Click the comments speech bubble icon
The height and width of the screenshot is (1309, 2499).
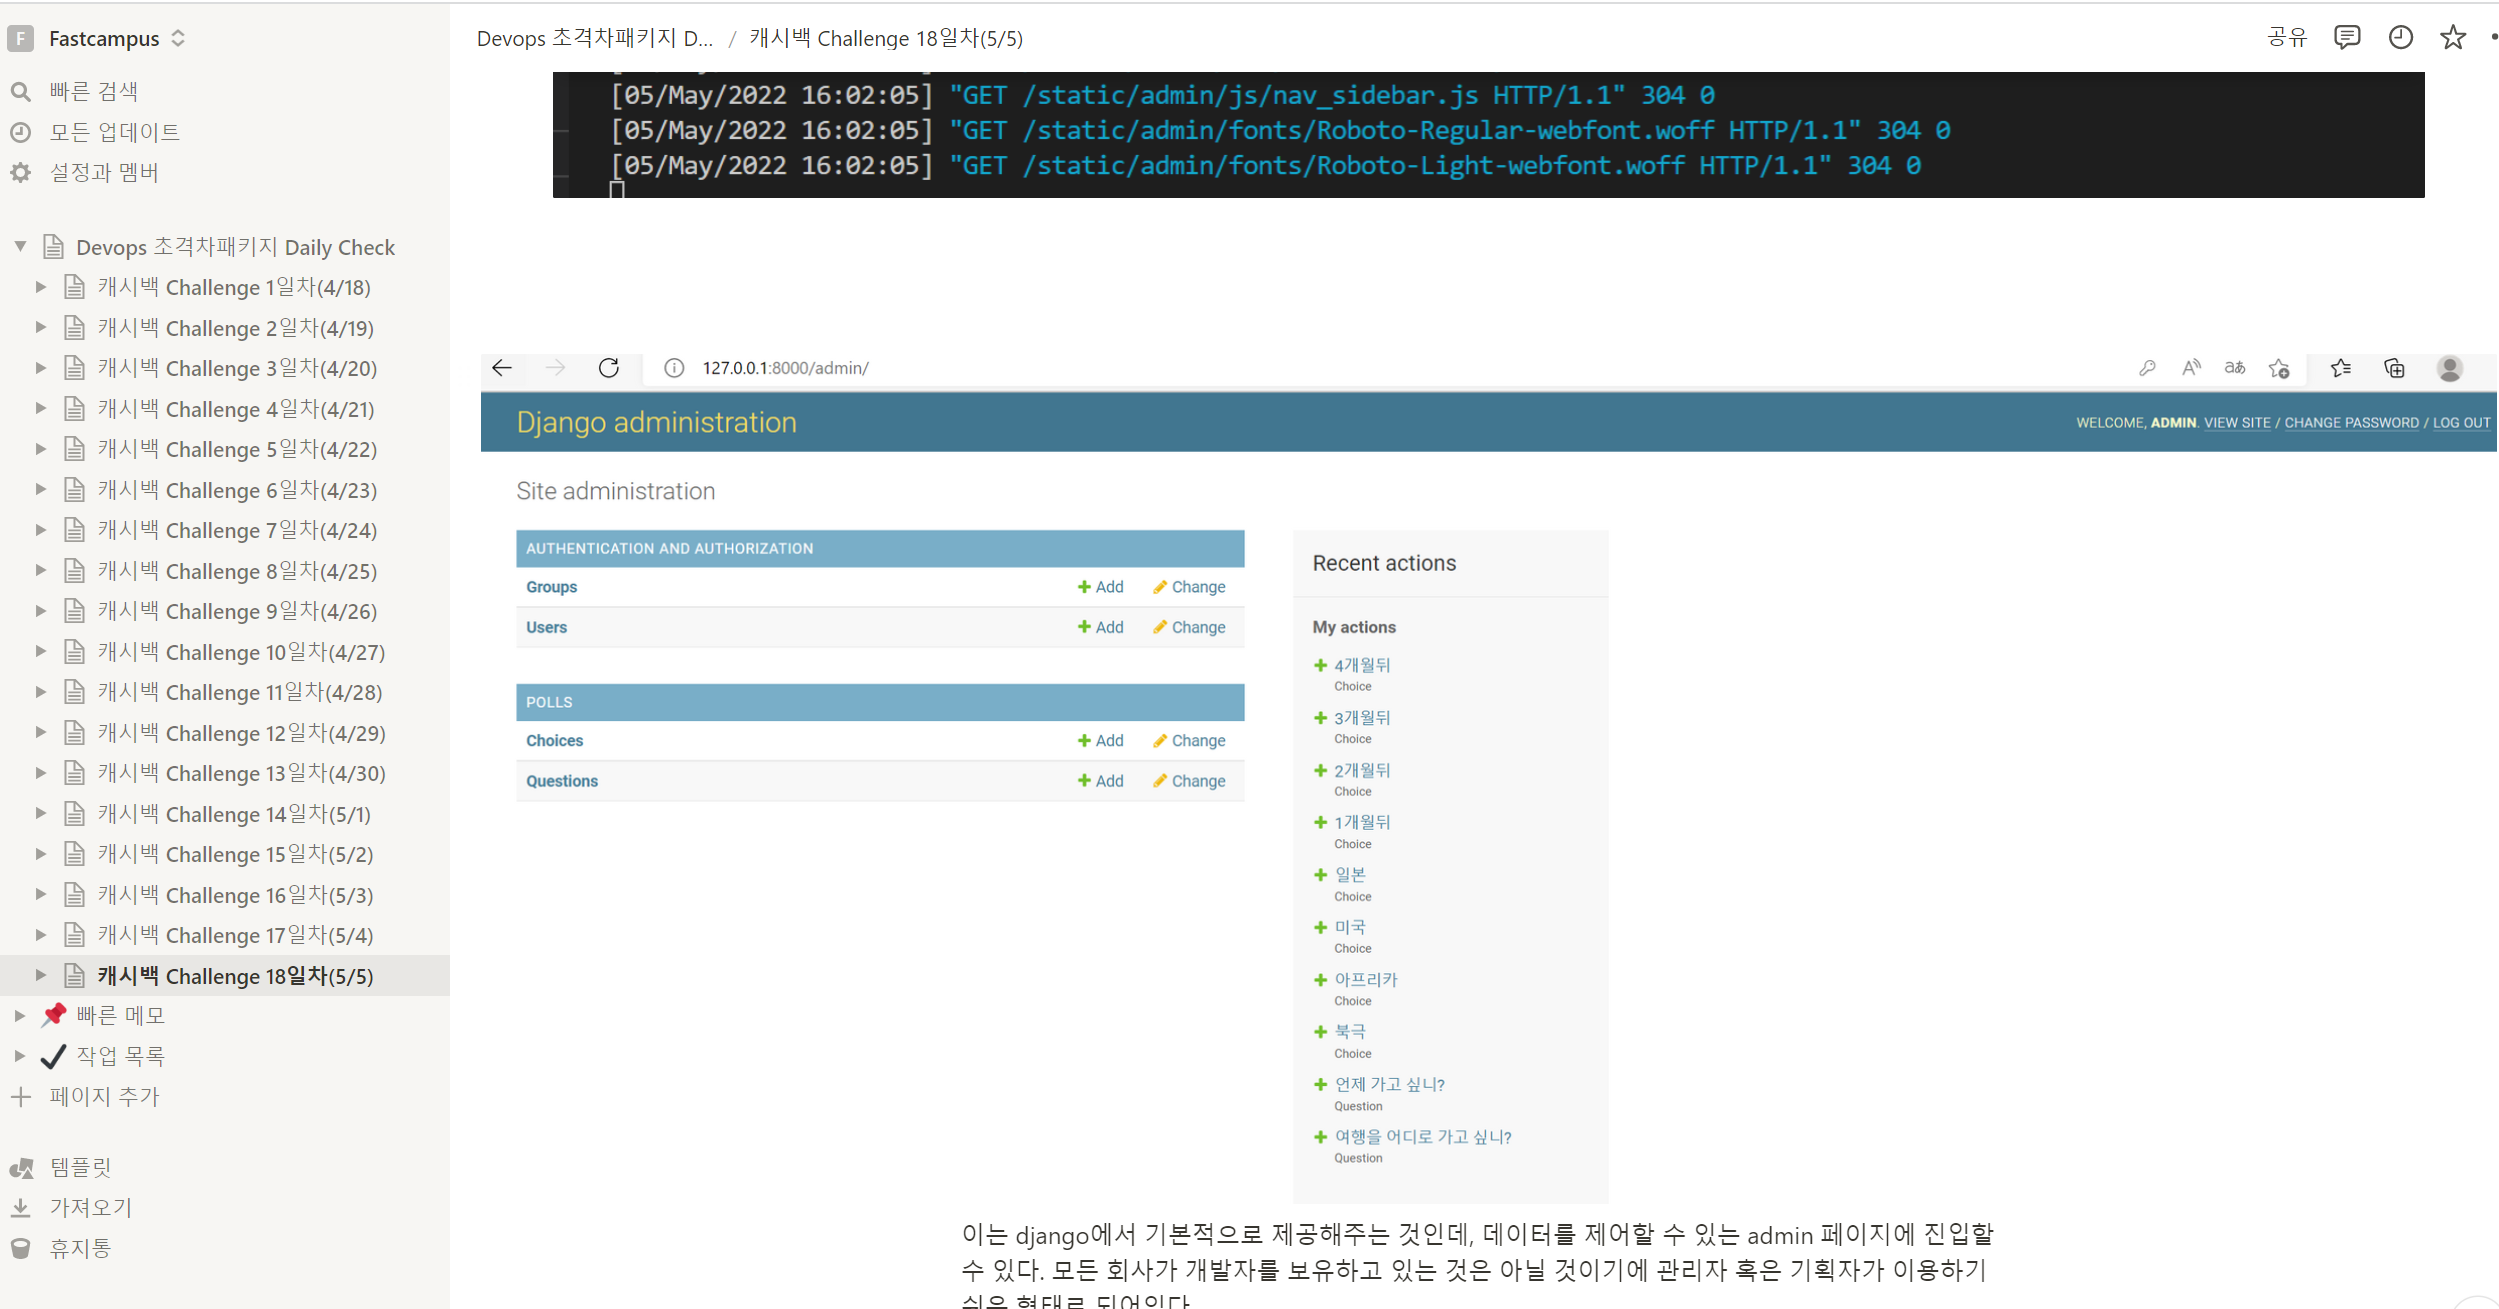(2346, 38)
